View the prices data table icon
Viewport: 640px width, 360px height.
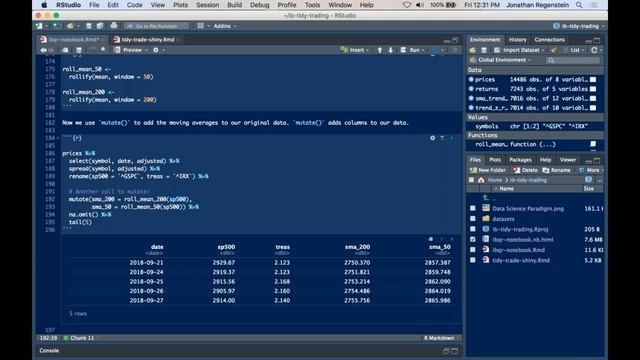click(593, 80)
